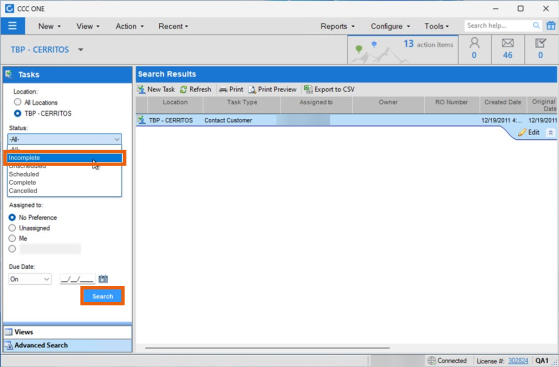This screenshot has width=559, height=367.
Task: Click the Edit pencil for task
Action: pos(529,132)
